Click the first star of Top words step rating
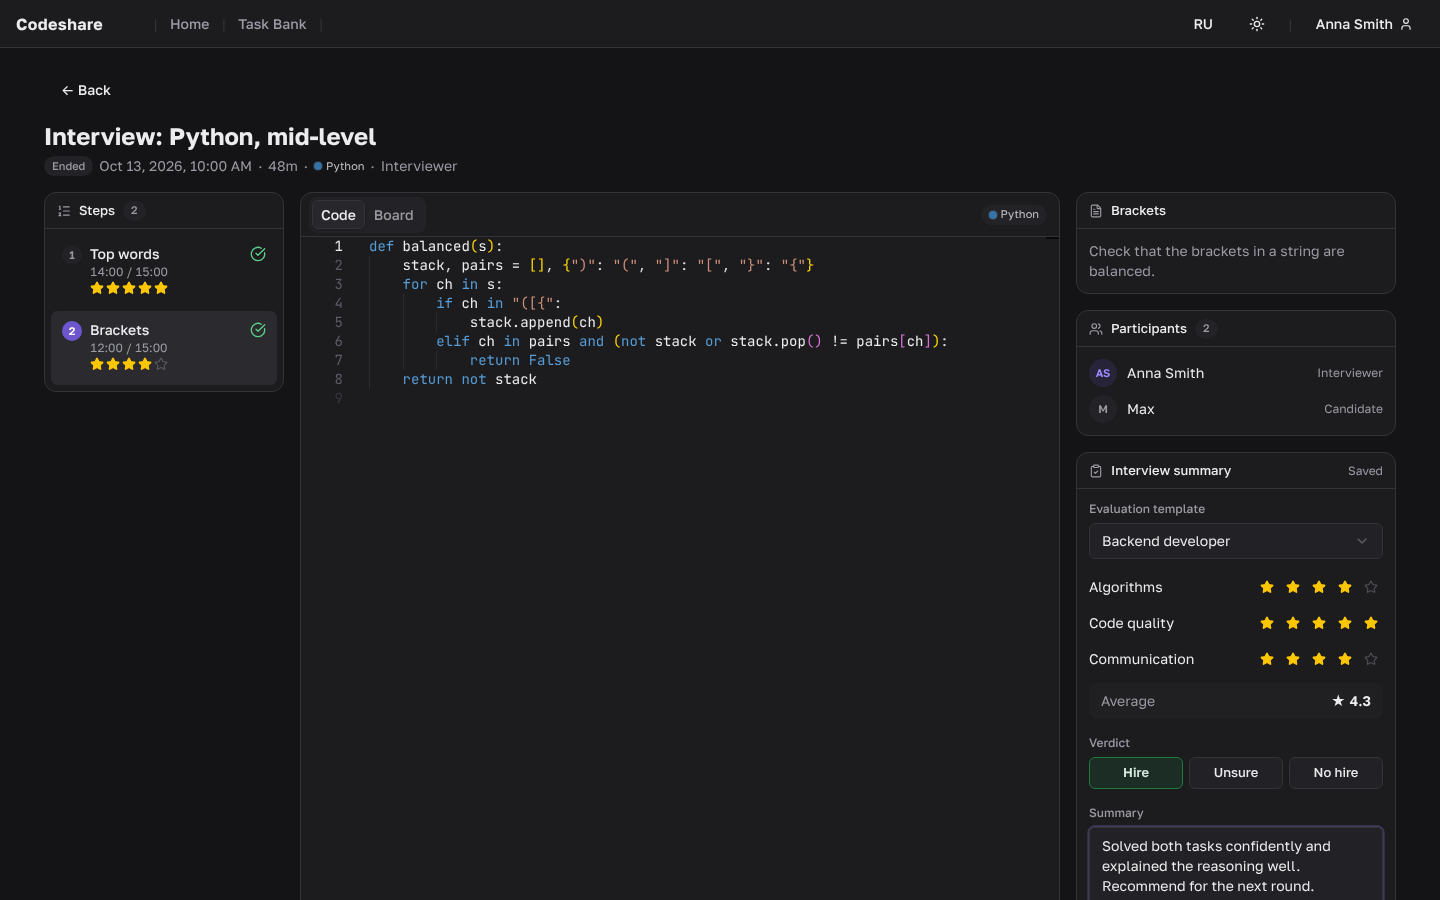The image size is (1440, 900). [97, 288]
